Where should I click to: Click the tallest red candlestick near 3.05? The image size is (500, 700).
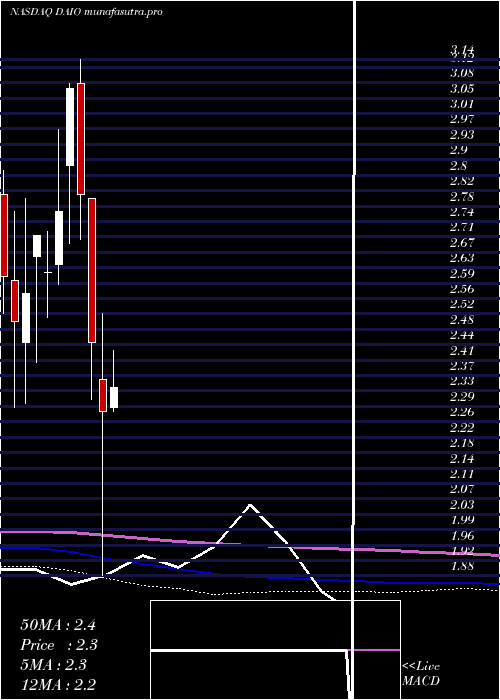(x=81, y=139)
